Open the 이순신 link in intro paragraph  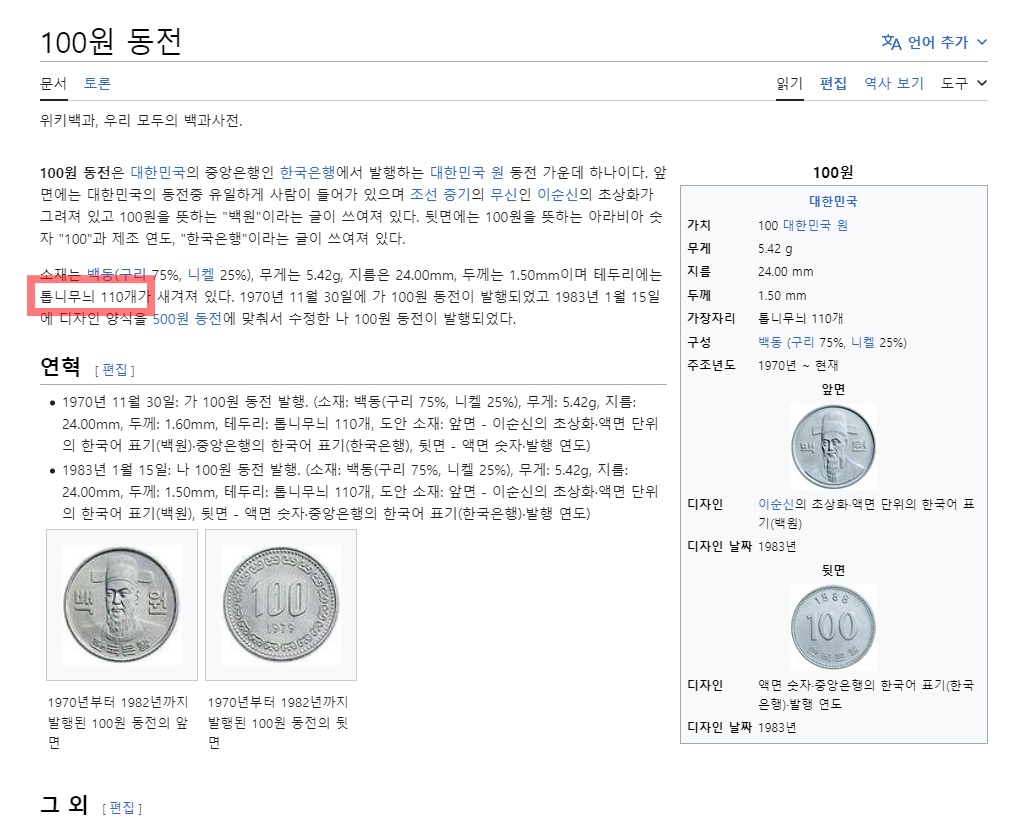[557, 195]
